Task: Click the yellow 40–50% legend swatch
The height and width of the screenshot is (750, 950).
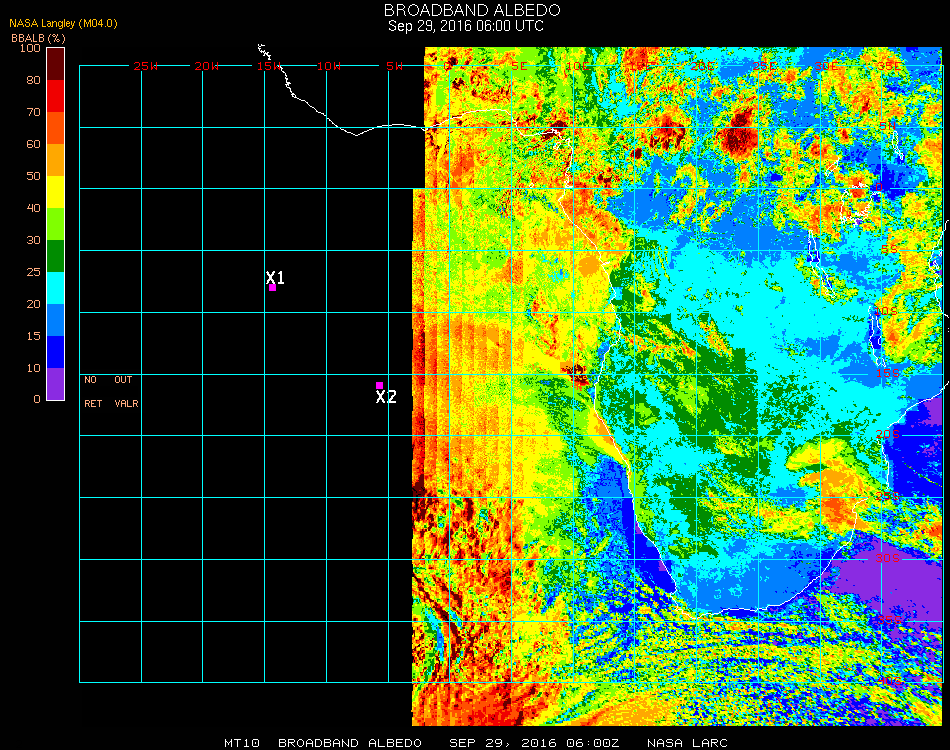Action: (55, 191)
